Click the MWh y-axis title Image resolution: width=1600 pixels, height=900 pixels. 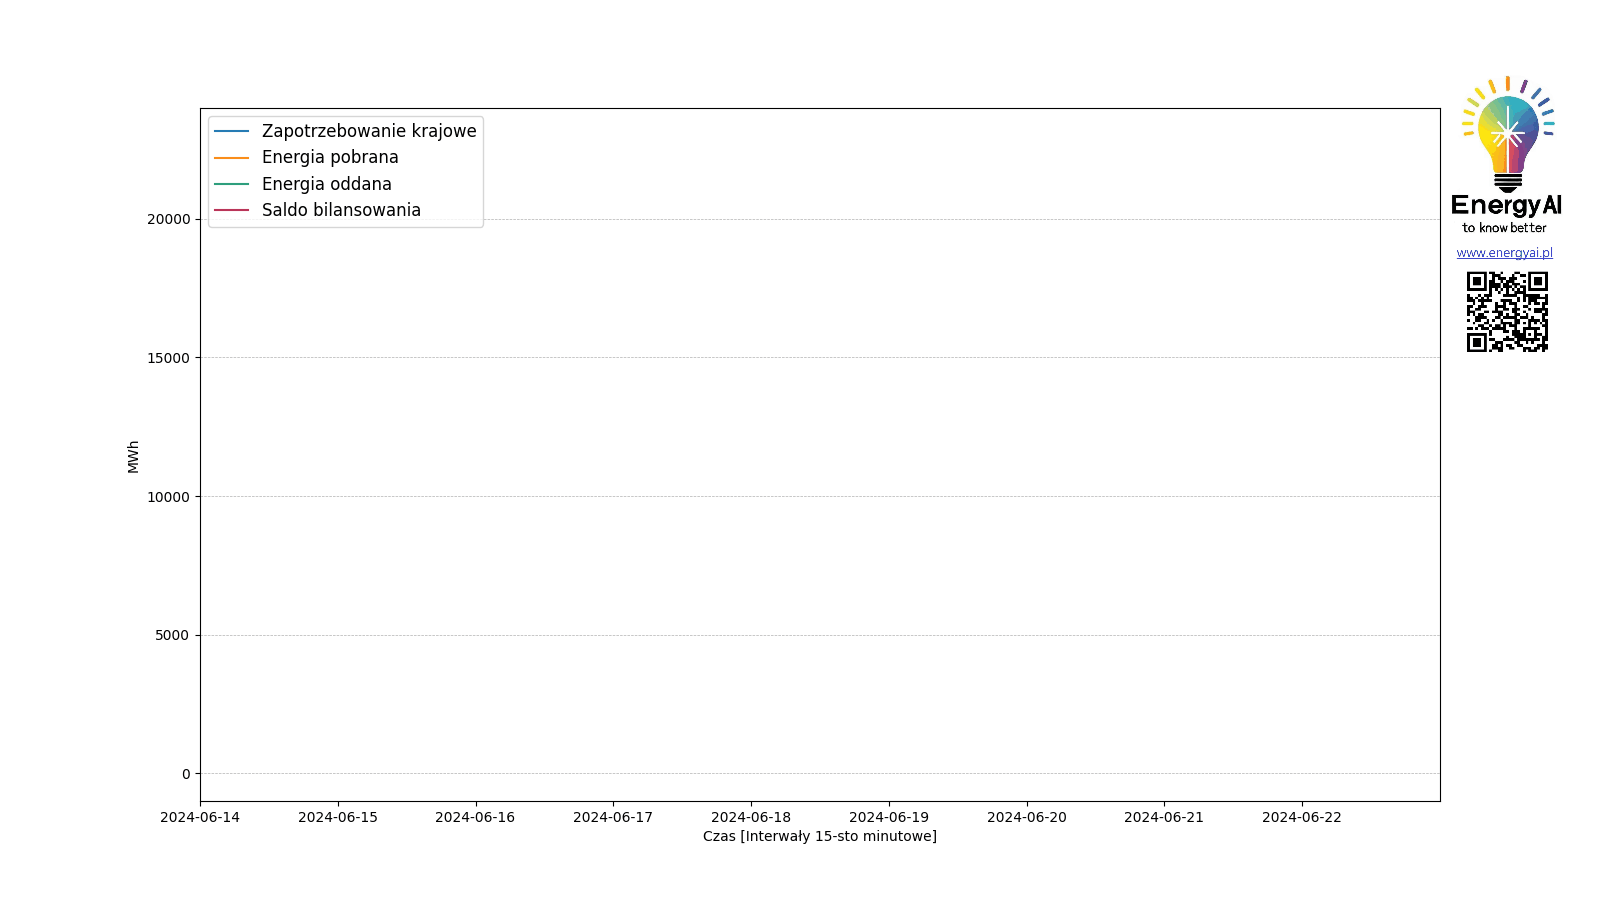(x=133, y=456)
